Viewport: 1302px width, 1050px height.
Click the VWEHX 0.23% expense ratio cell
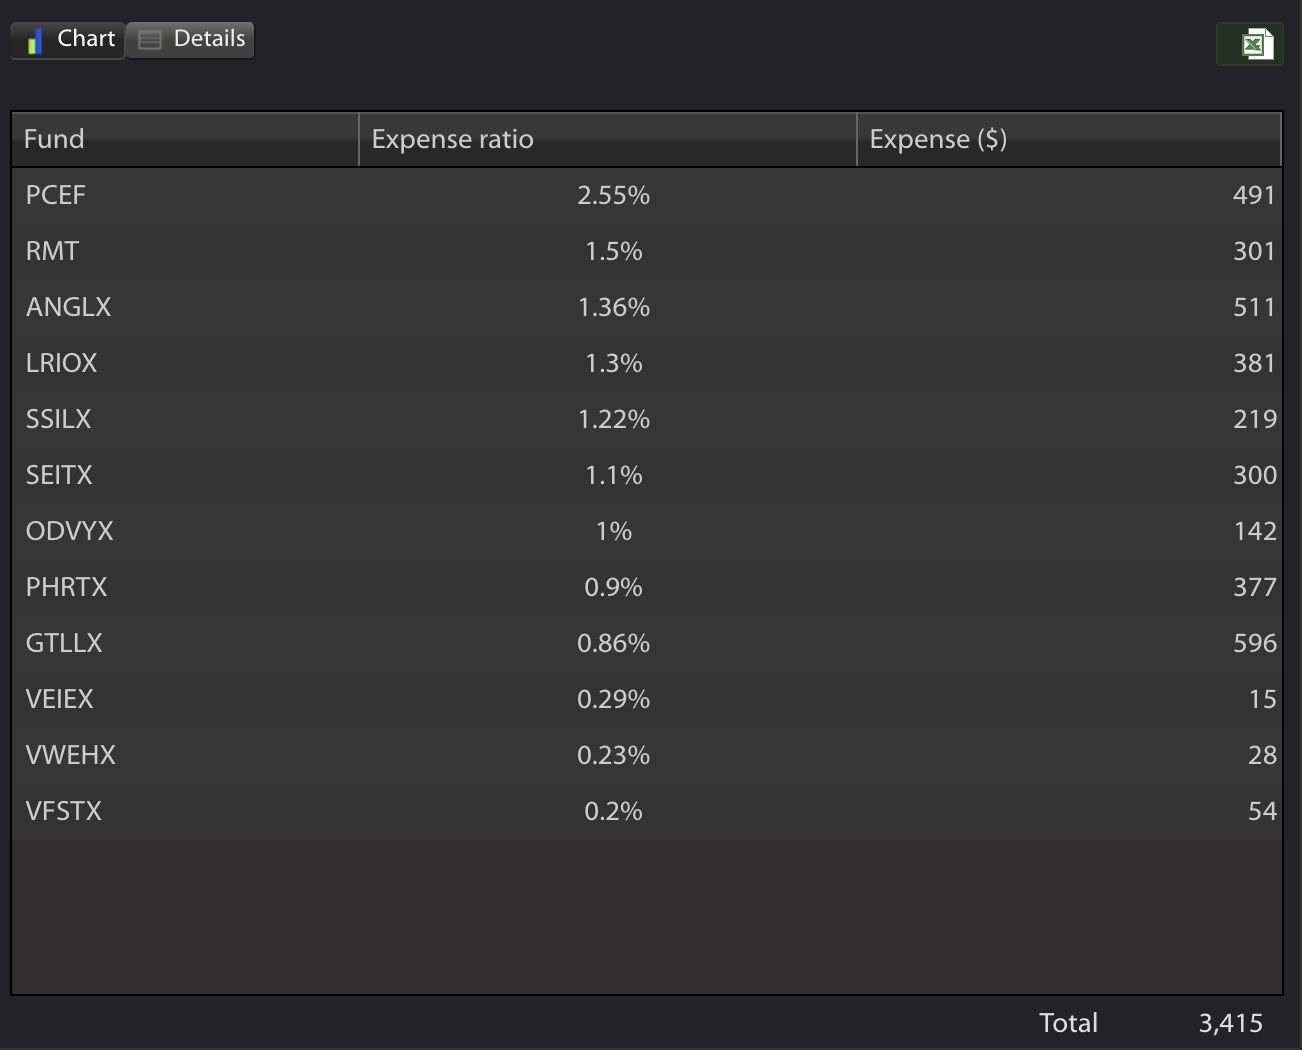(613, 755)
